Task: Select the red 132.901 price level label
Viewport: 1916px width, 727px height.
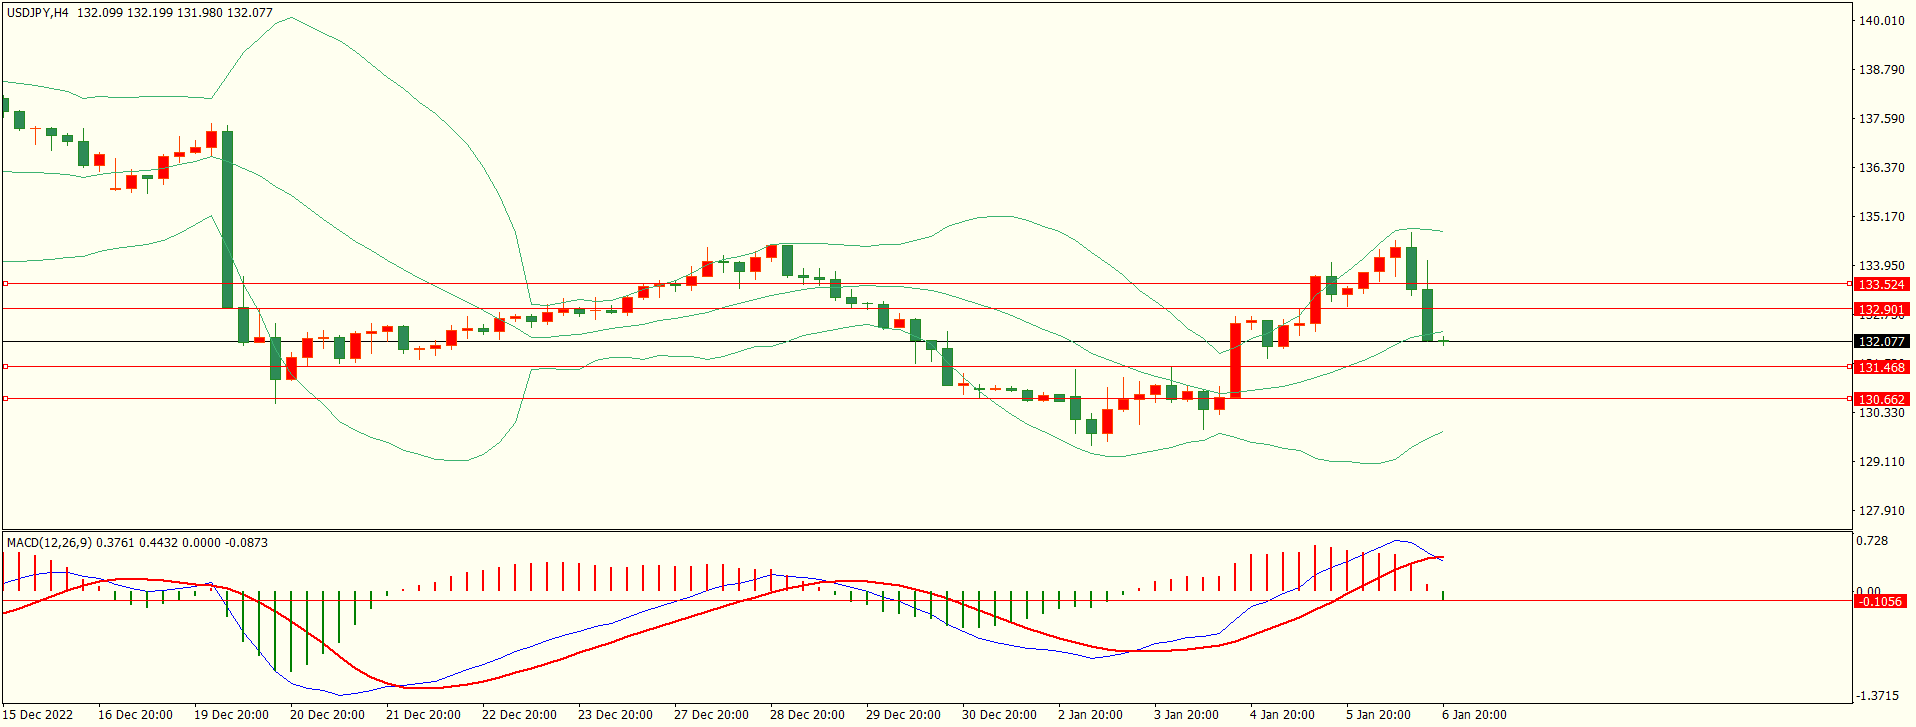Action: (1881, 310)
